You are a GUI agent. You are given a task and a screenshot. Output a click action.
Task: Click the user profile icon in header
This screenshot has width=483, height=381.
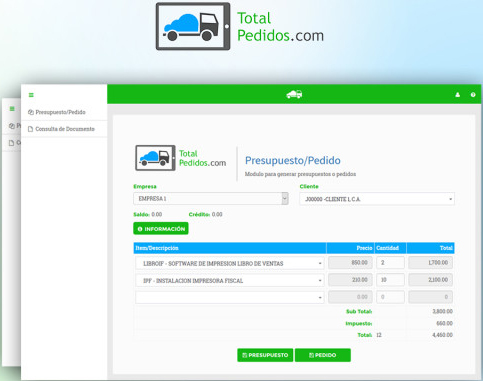point(458,95)
